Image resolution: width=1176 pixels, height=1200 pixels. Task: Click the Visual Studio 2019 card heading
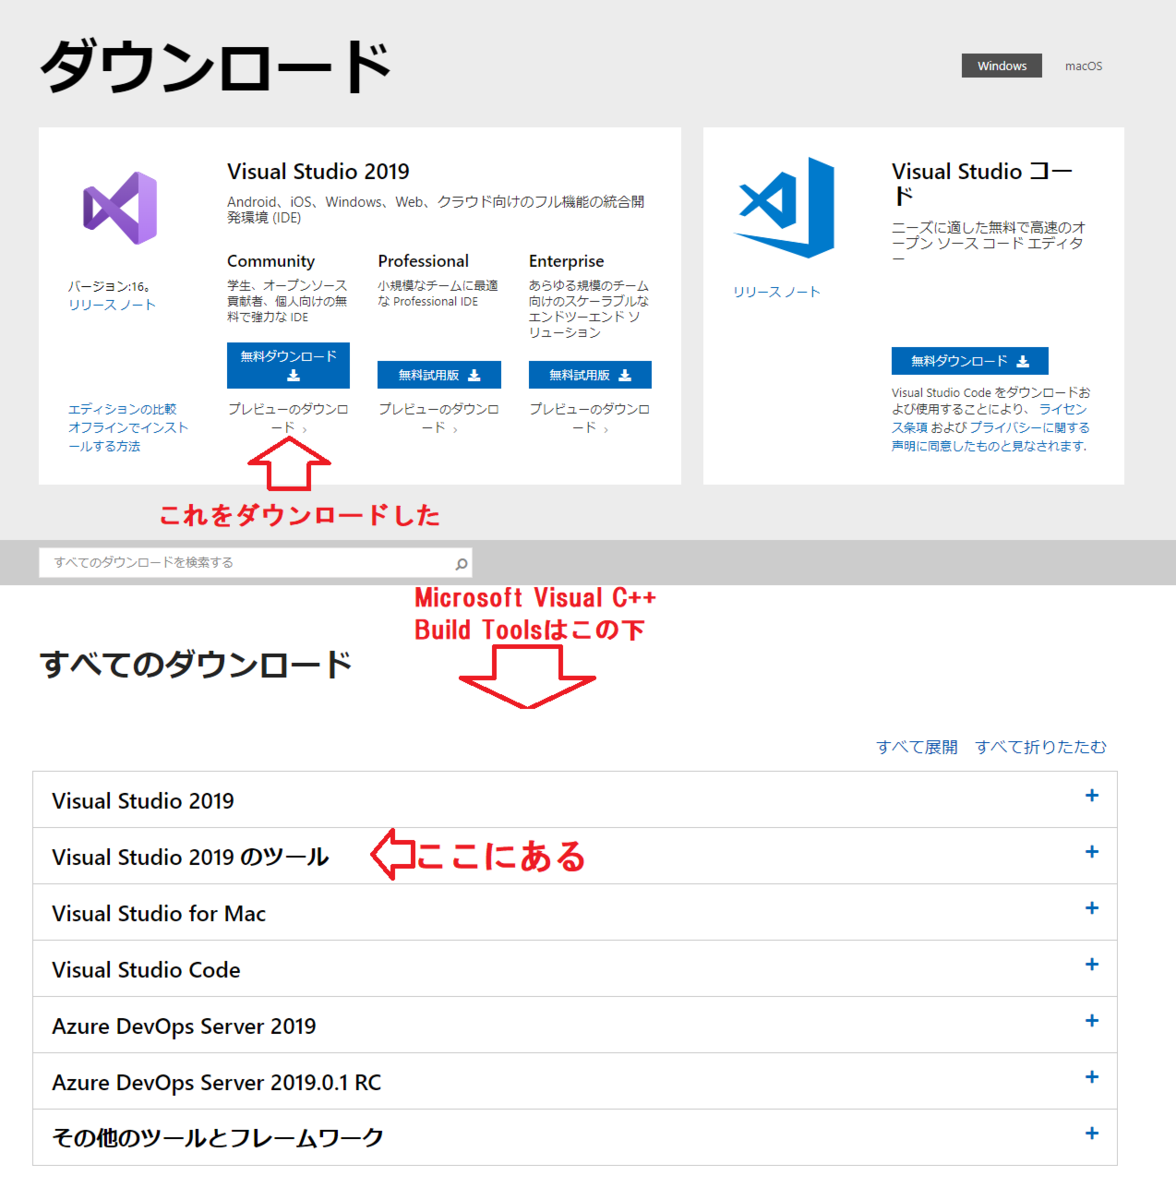click(318, 171)
